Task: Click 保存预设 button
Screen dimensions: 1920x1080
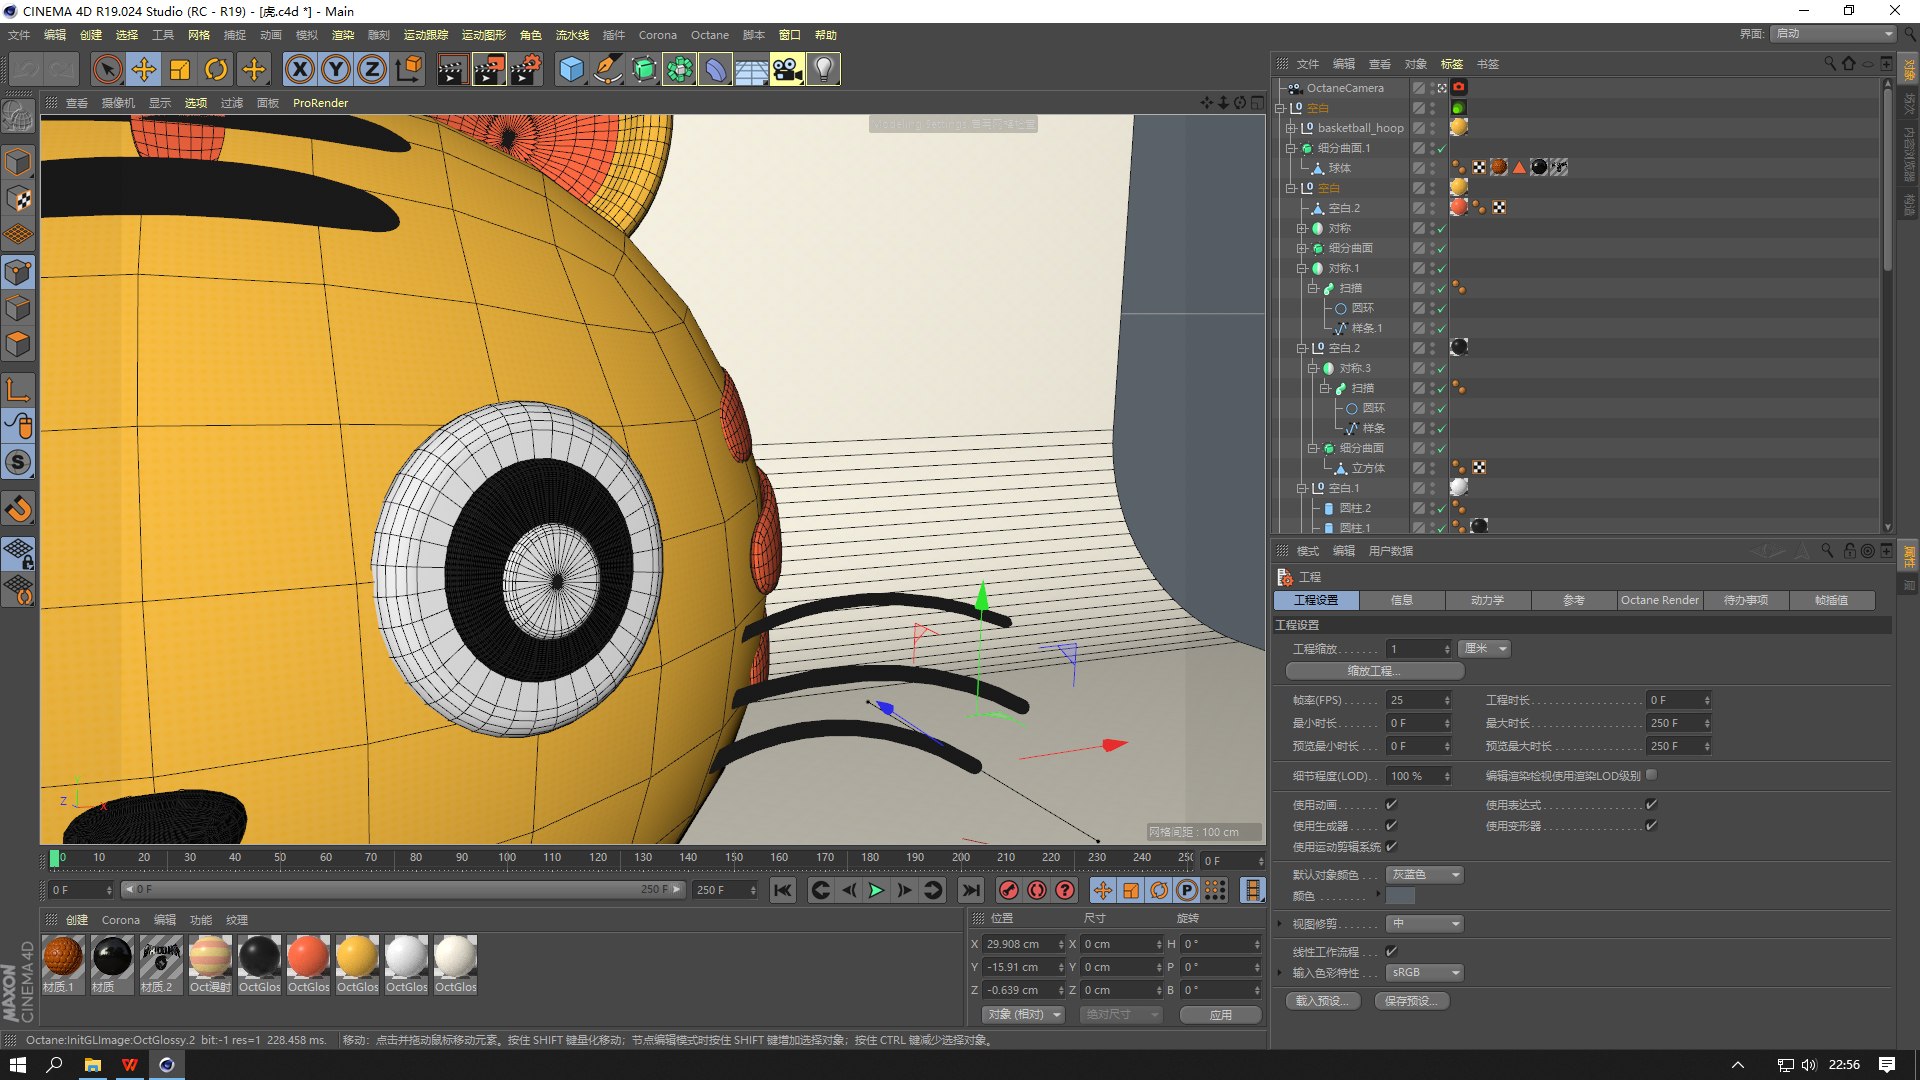Action: pyautogui.click(x=1411, y=1000)
